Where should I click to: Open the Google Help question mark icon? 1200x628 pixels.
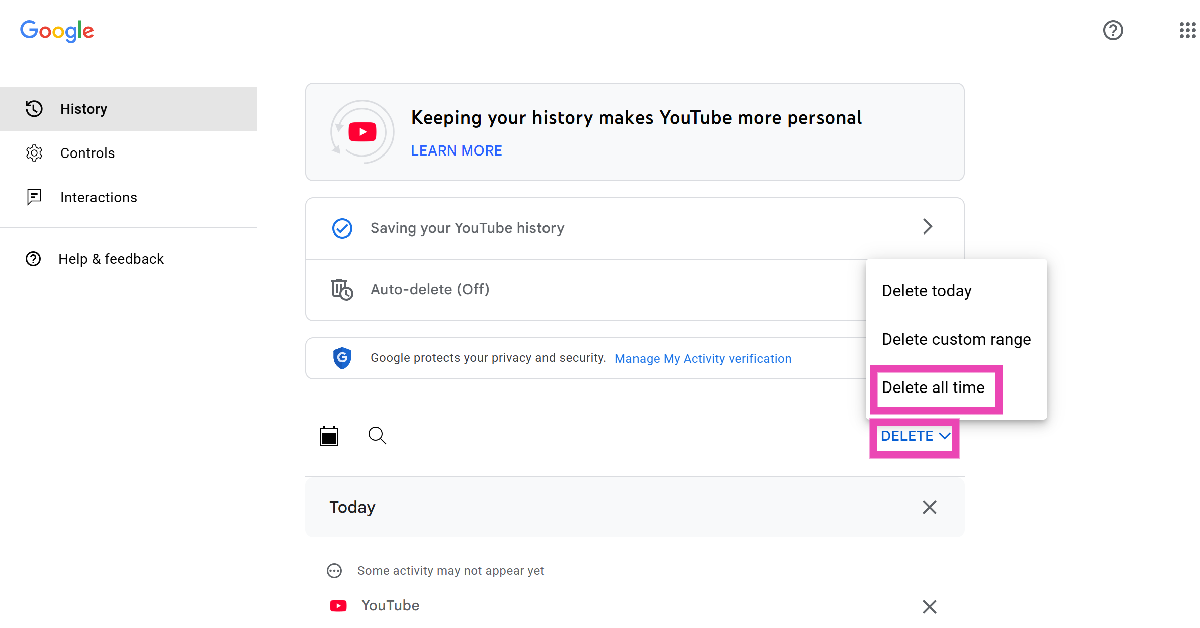pyautogui.click(x=1113, y=30)
